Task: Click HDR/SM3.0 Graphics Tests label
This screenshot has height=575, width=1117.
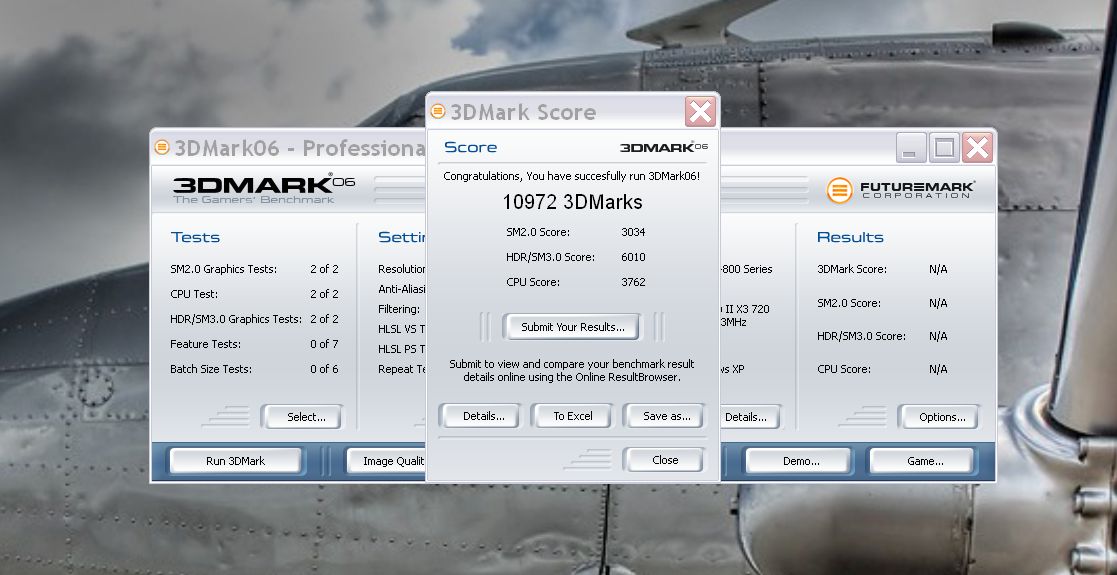Action: [236, 319]
